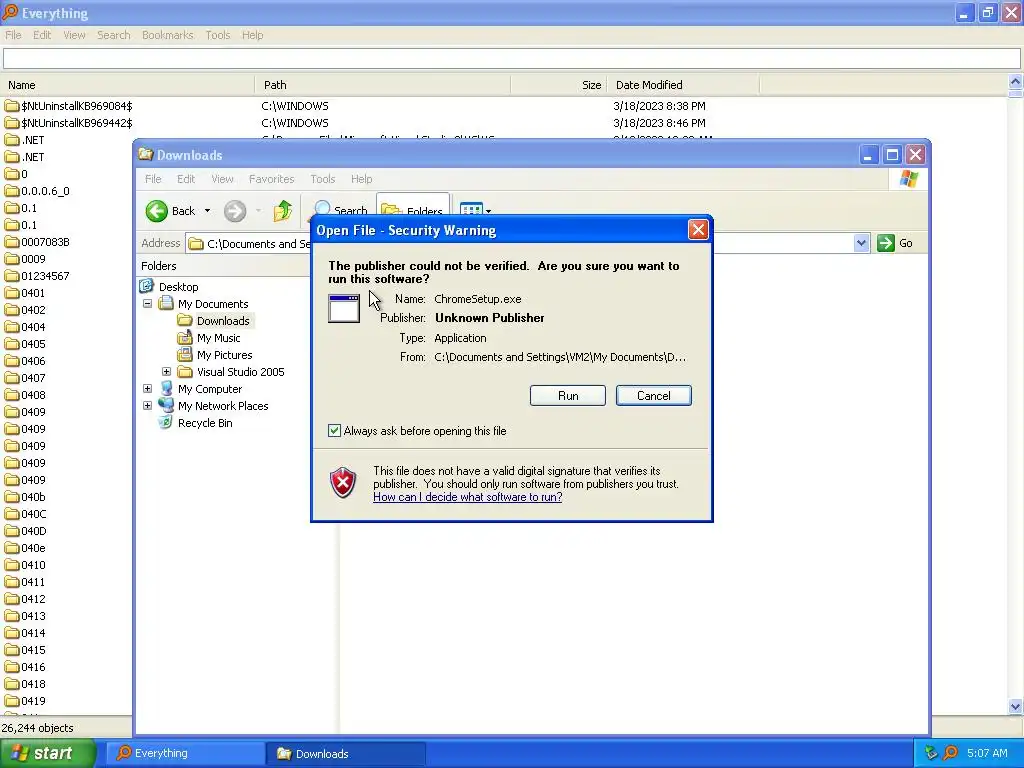Select $NtUninstallKB969442$ folder icon in Everything

point(12,123)
